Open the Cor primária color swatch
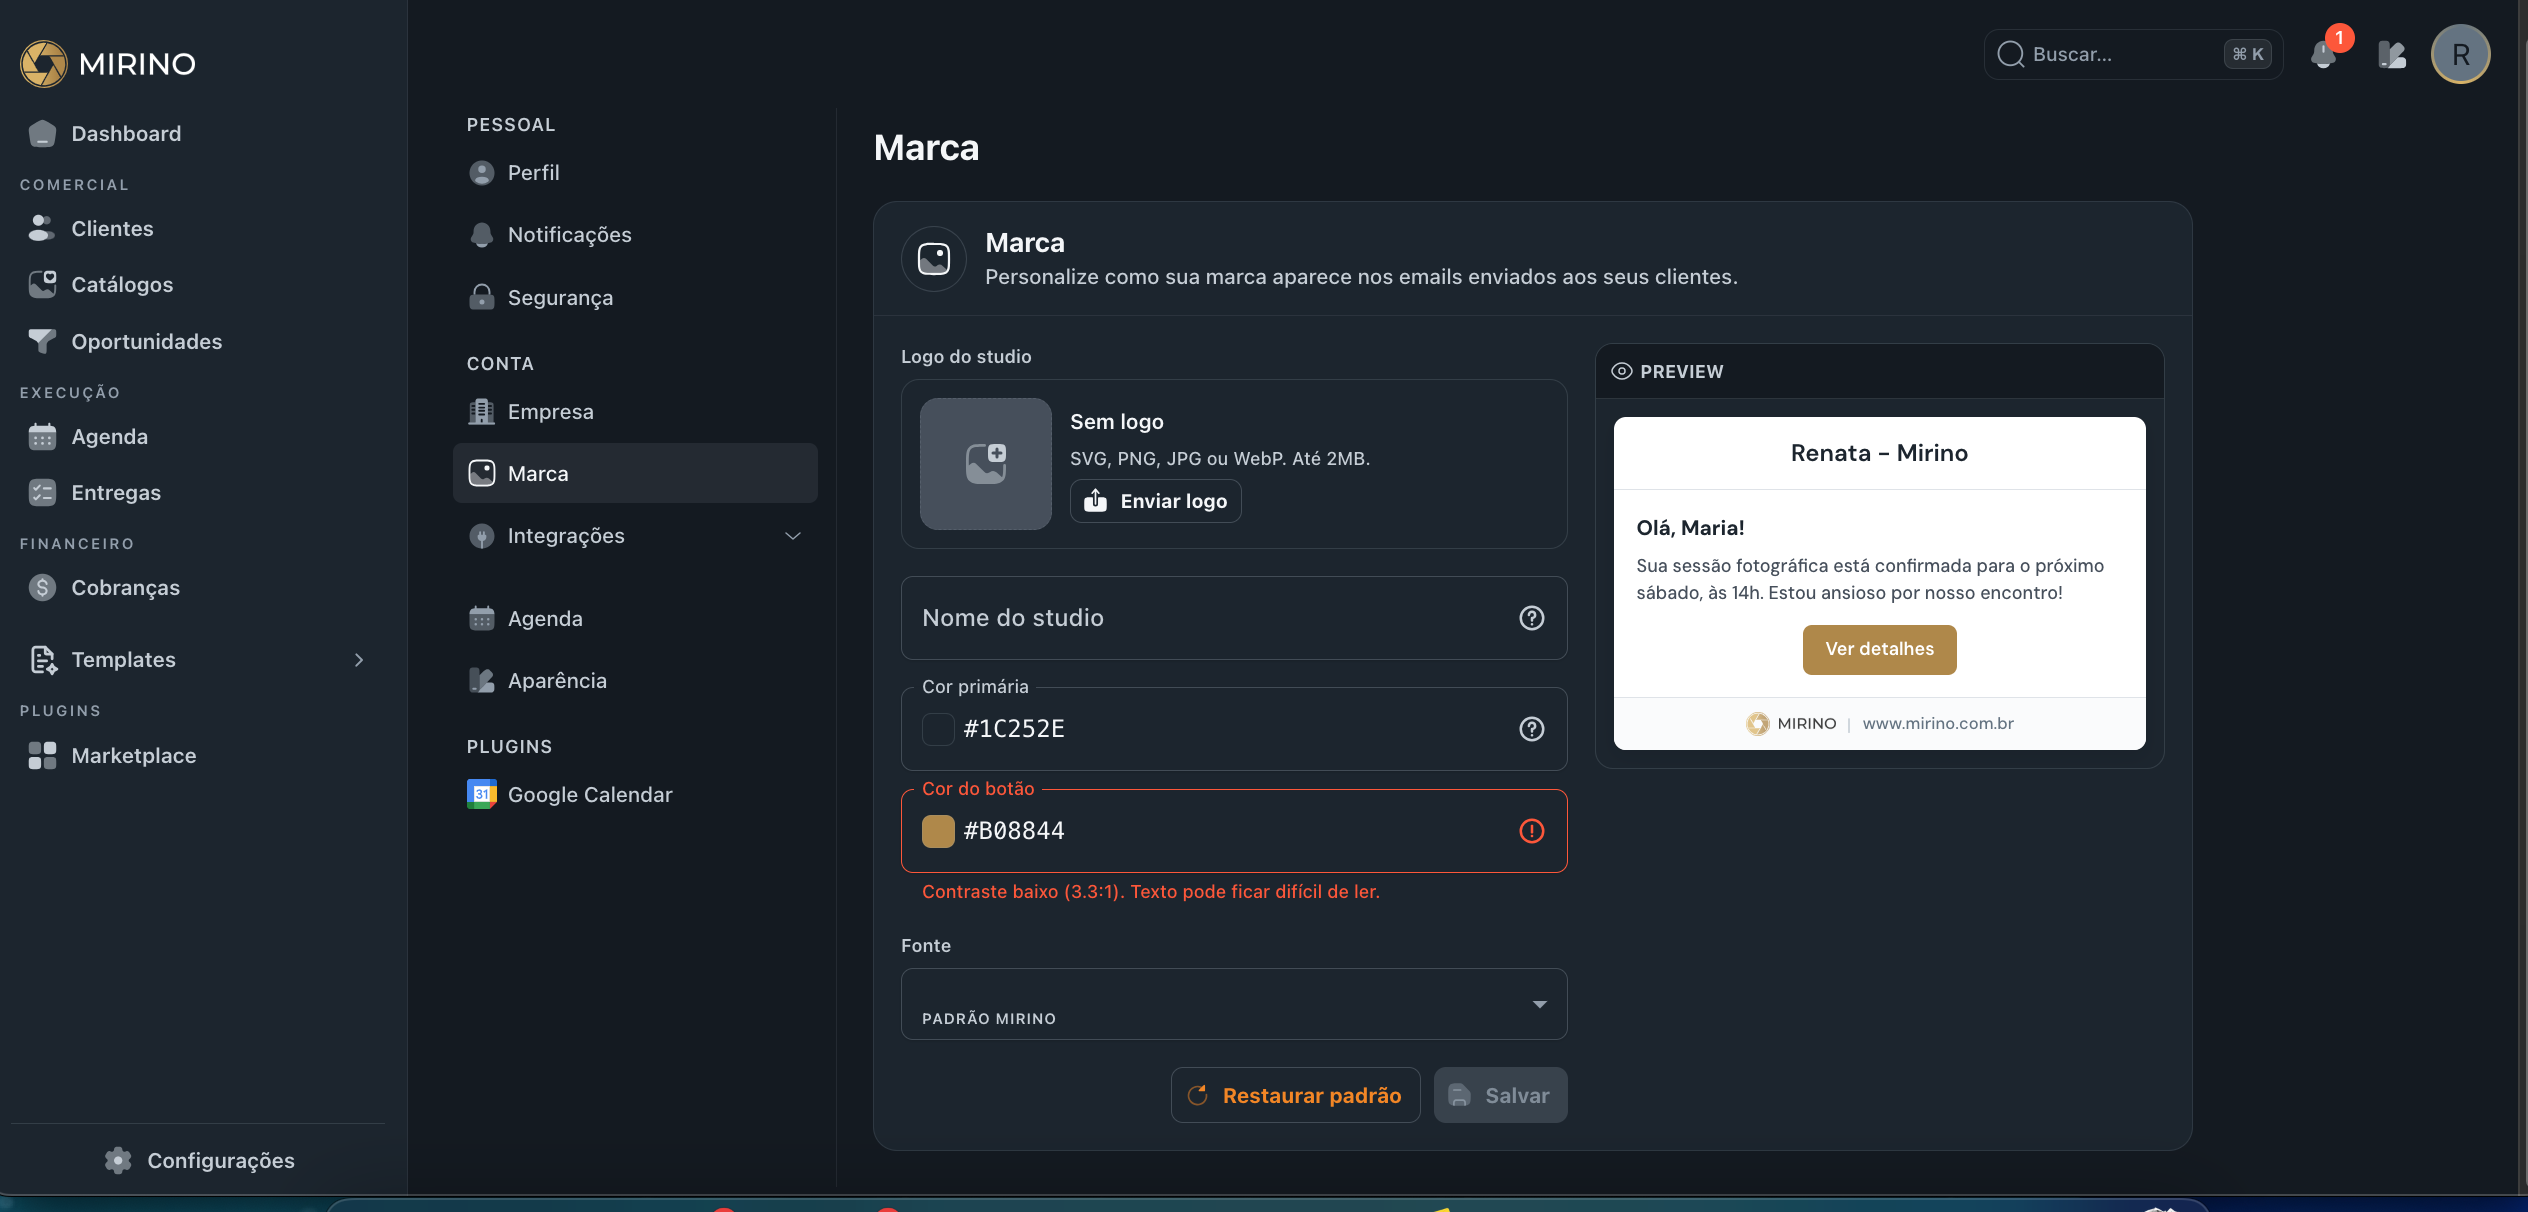Image resolution: width=2528 pixels, height=1212 pixels. (x=938, y=729)
